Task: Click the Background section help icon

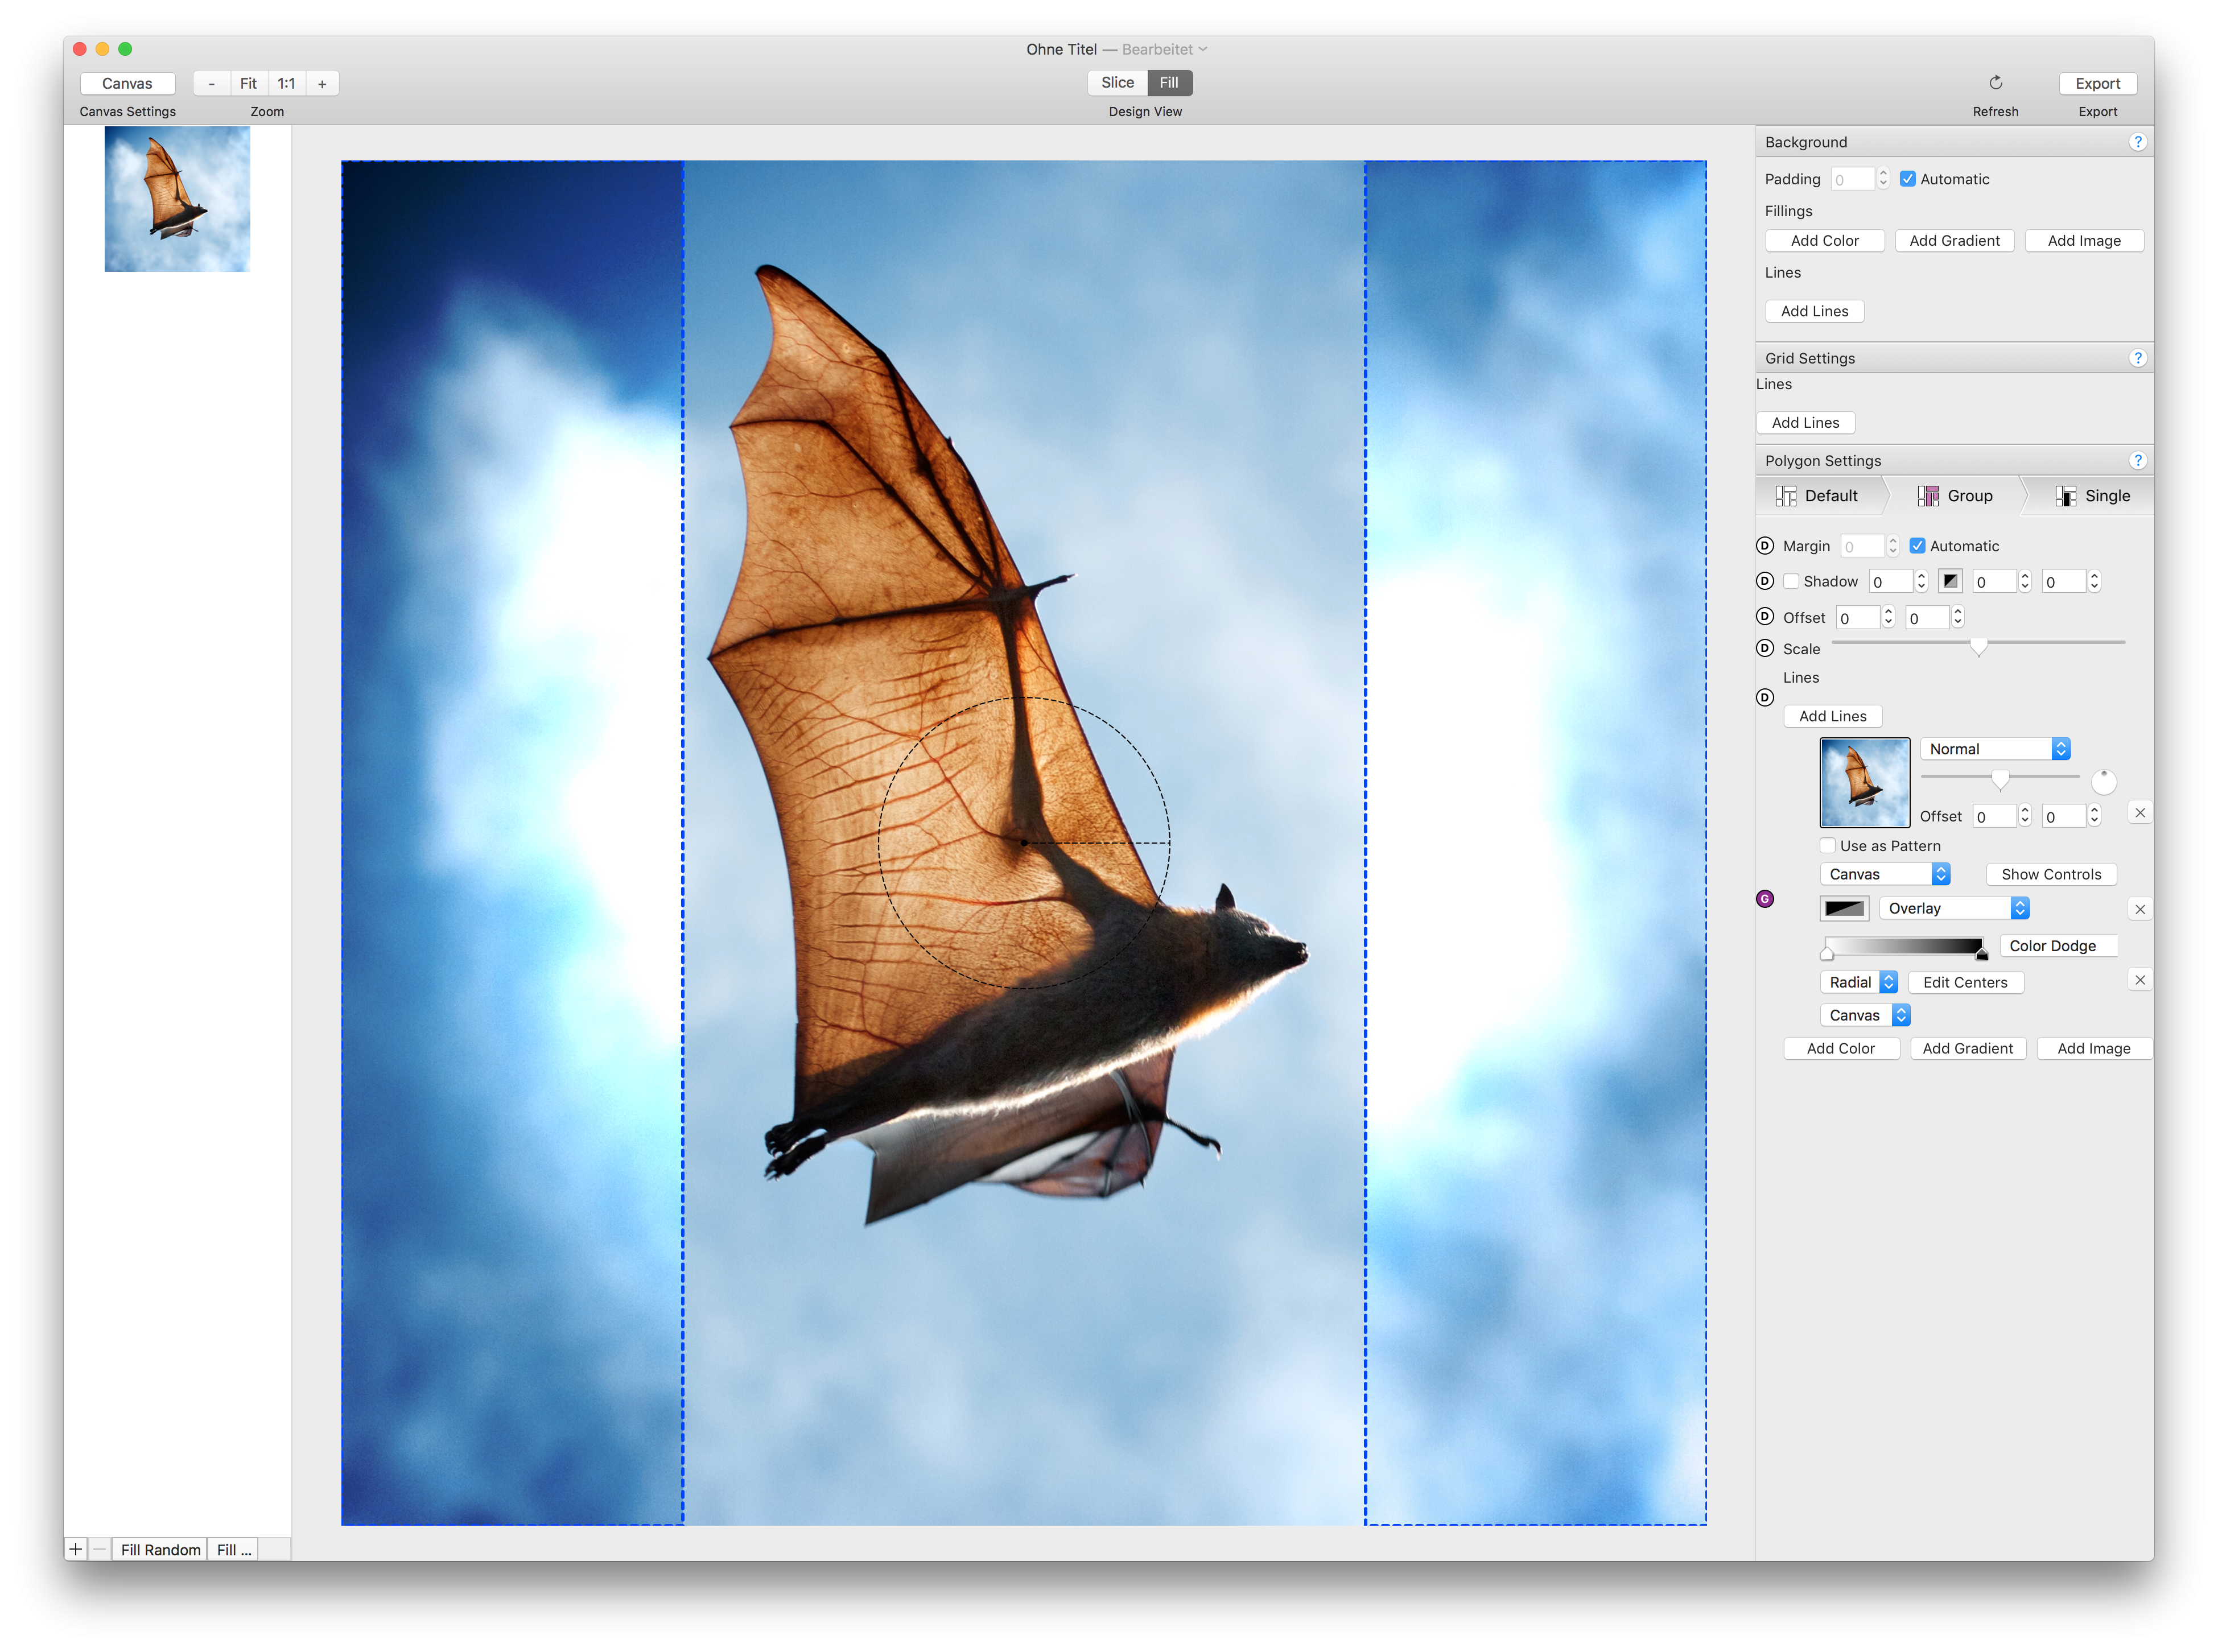Action: click(x=2137, y=142)
